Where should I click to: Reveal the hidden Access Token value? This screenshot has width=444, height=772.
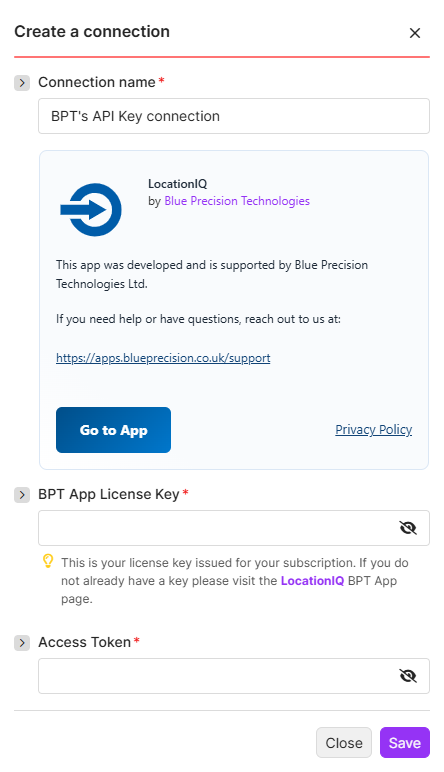[408, 676]
